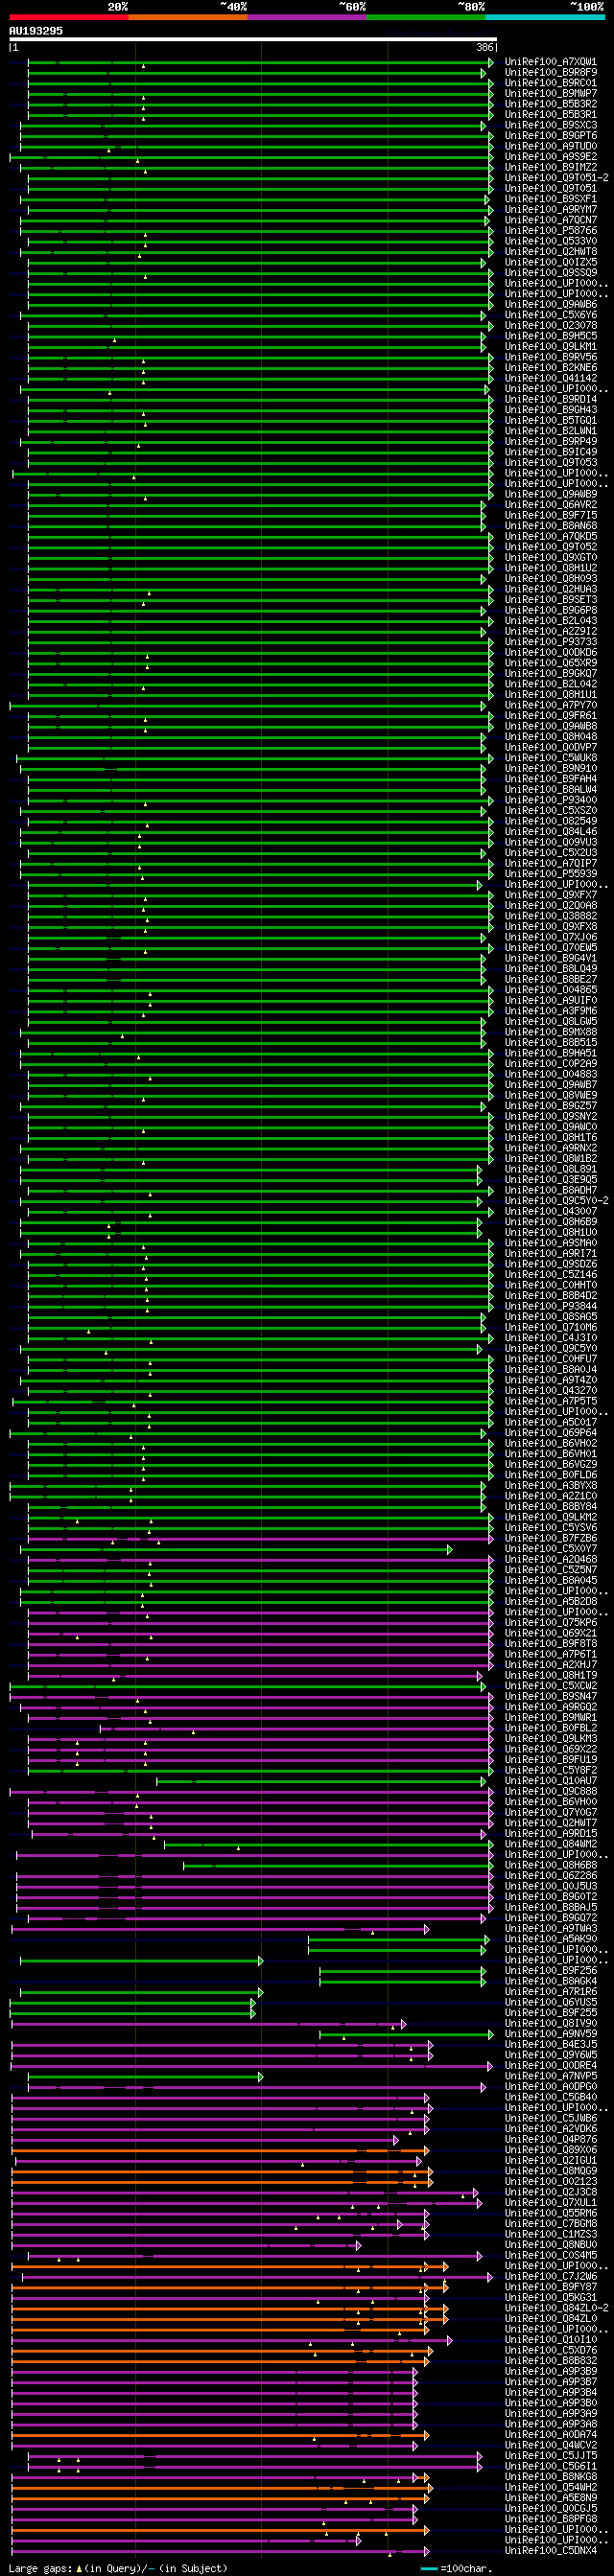The height and width of the screenshot is (2576, 614).
Task: Select hit UniRef100_Q10AU7
Action: tap(551, 1781)
